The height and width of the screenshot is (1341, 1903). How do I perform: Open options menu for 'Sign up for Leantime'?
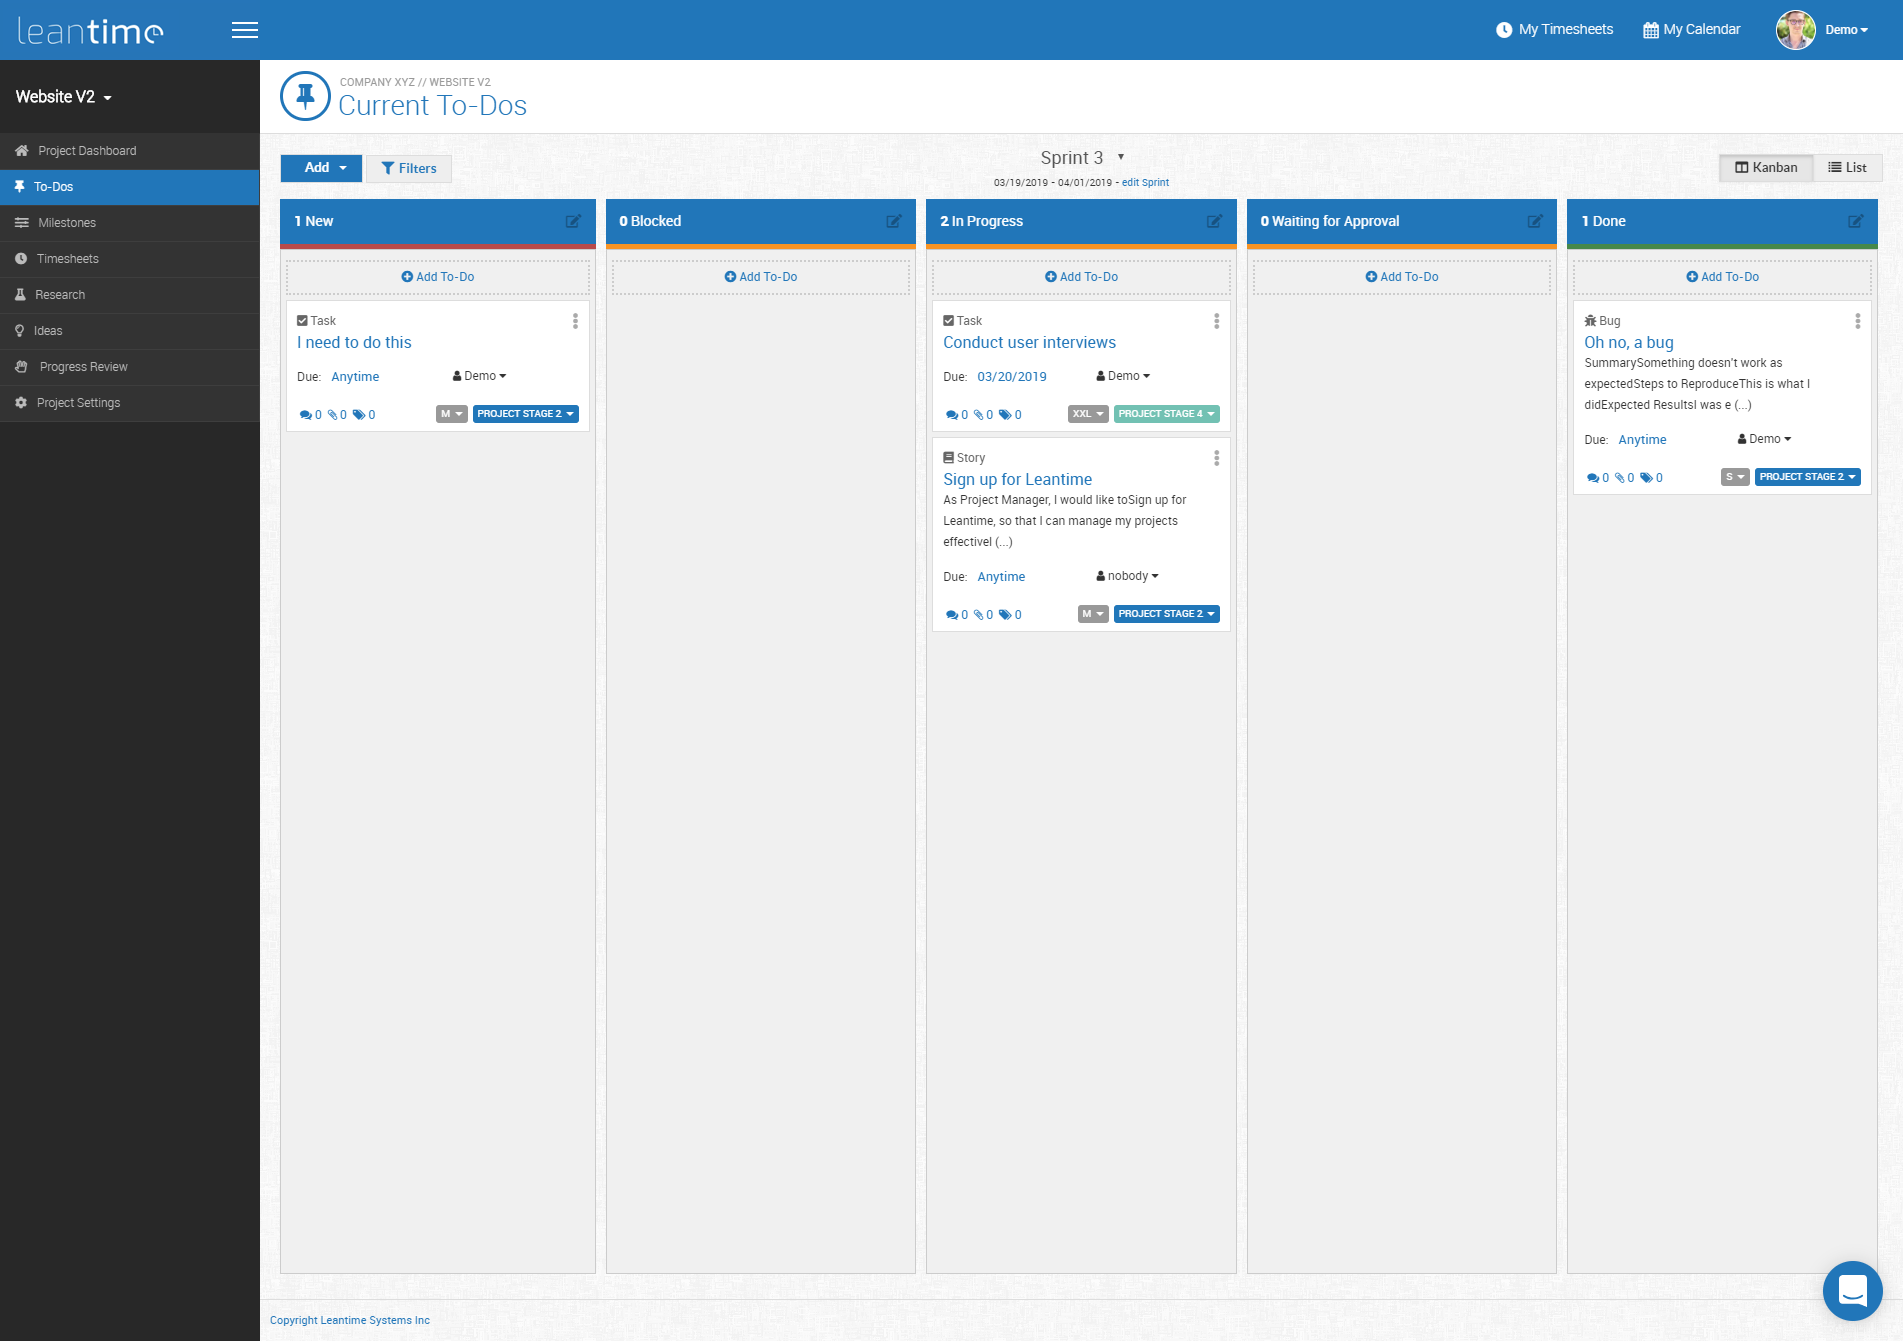1217,458
